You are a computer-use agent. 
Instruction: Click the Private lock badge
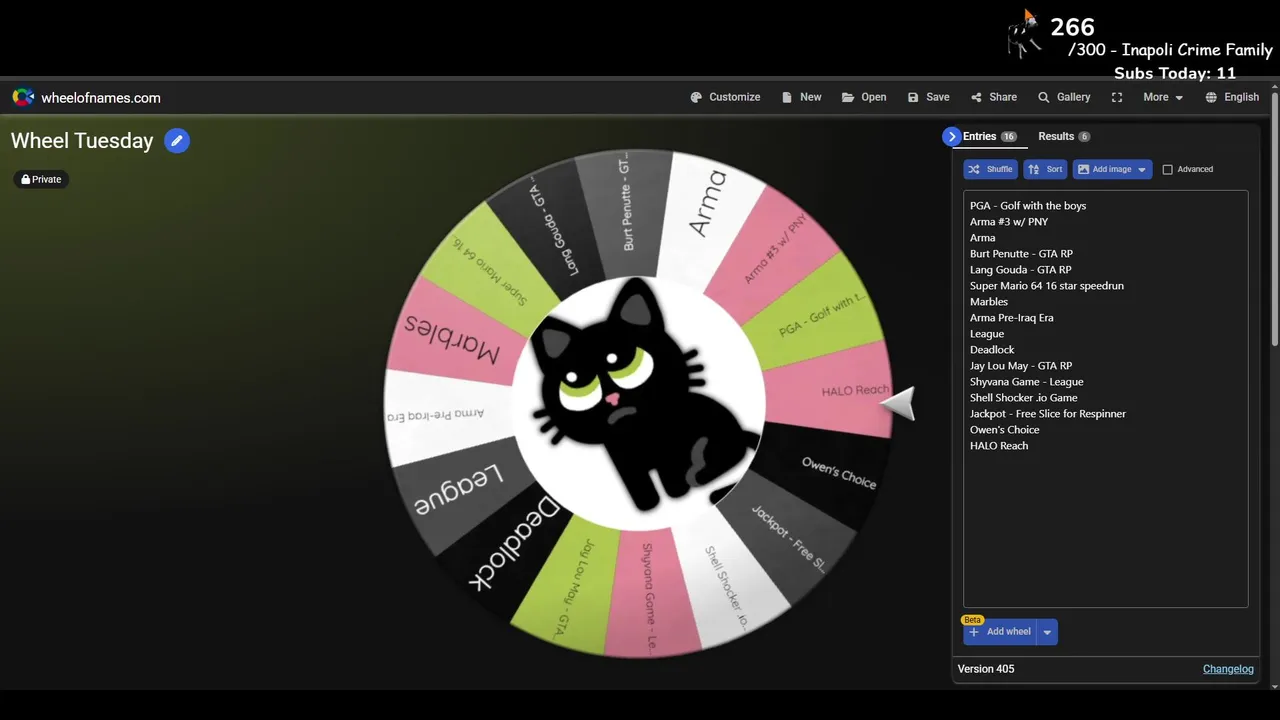pos(42,179)
